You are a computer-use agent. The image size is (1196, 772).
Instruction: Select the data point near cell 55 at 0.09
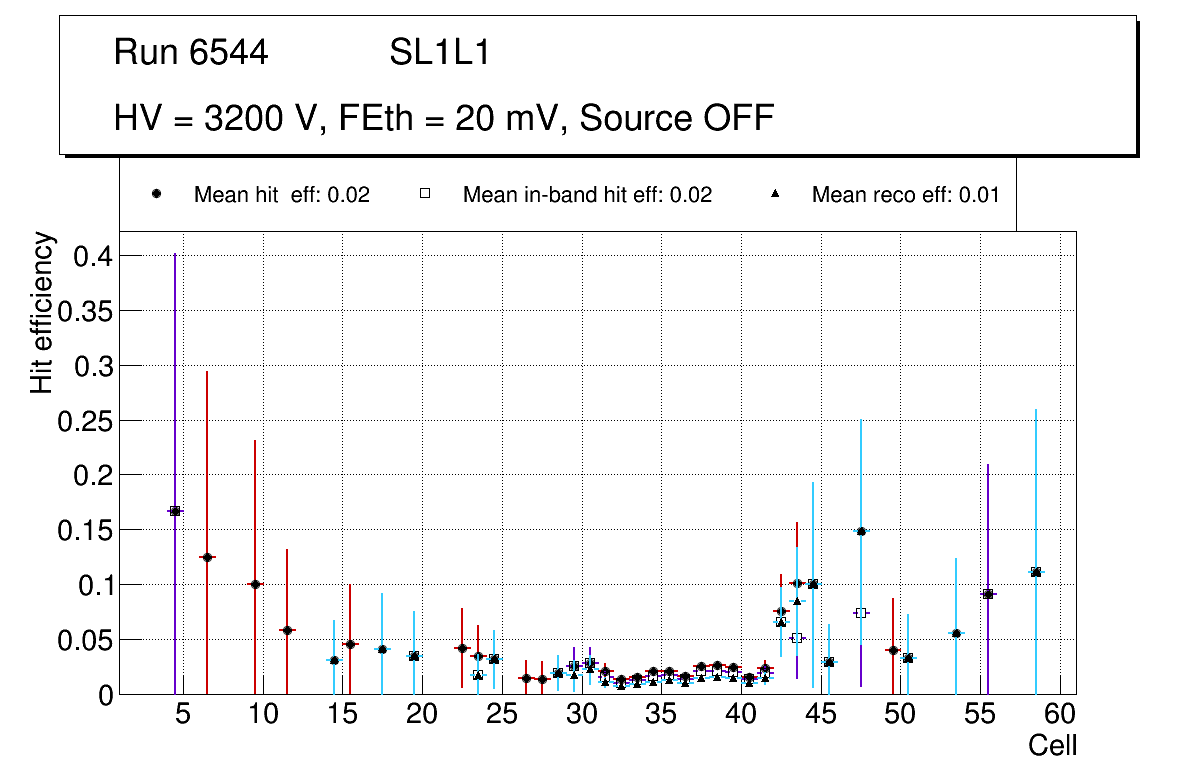click(988, 594)
